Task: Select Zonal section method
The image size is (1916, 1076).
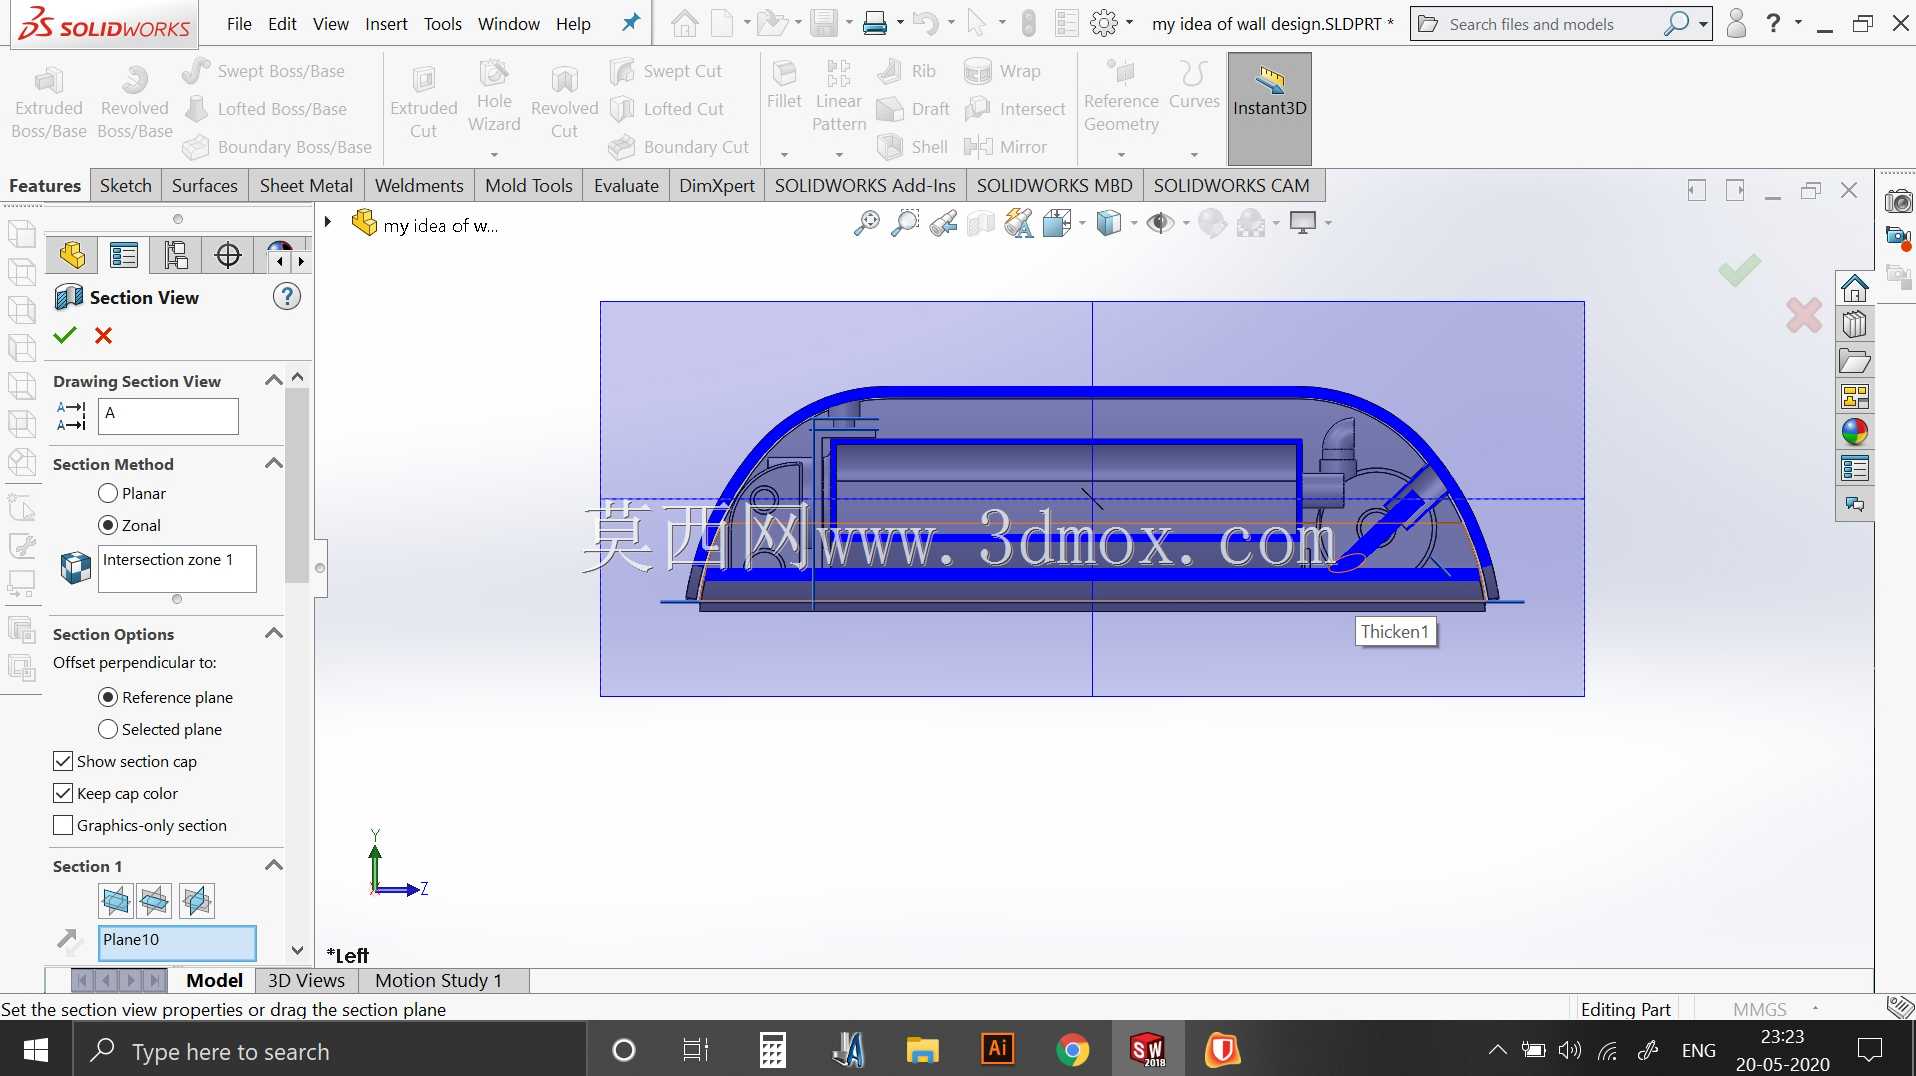Action: (x=108, y=526)
